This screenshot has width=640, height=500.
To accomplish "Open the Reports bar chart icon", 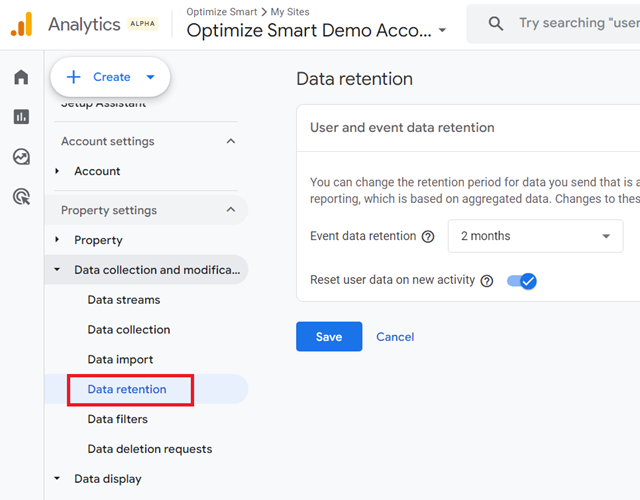I will click(21, 117).
